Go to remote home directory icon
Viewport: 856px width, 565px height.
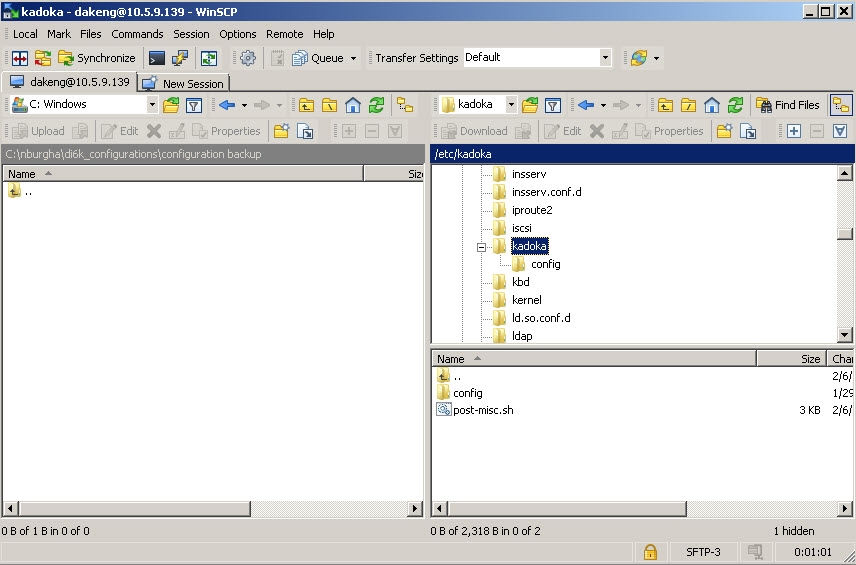click(x=712, y=105)
